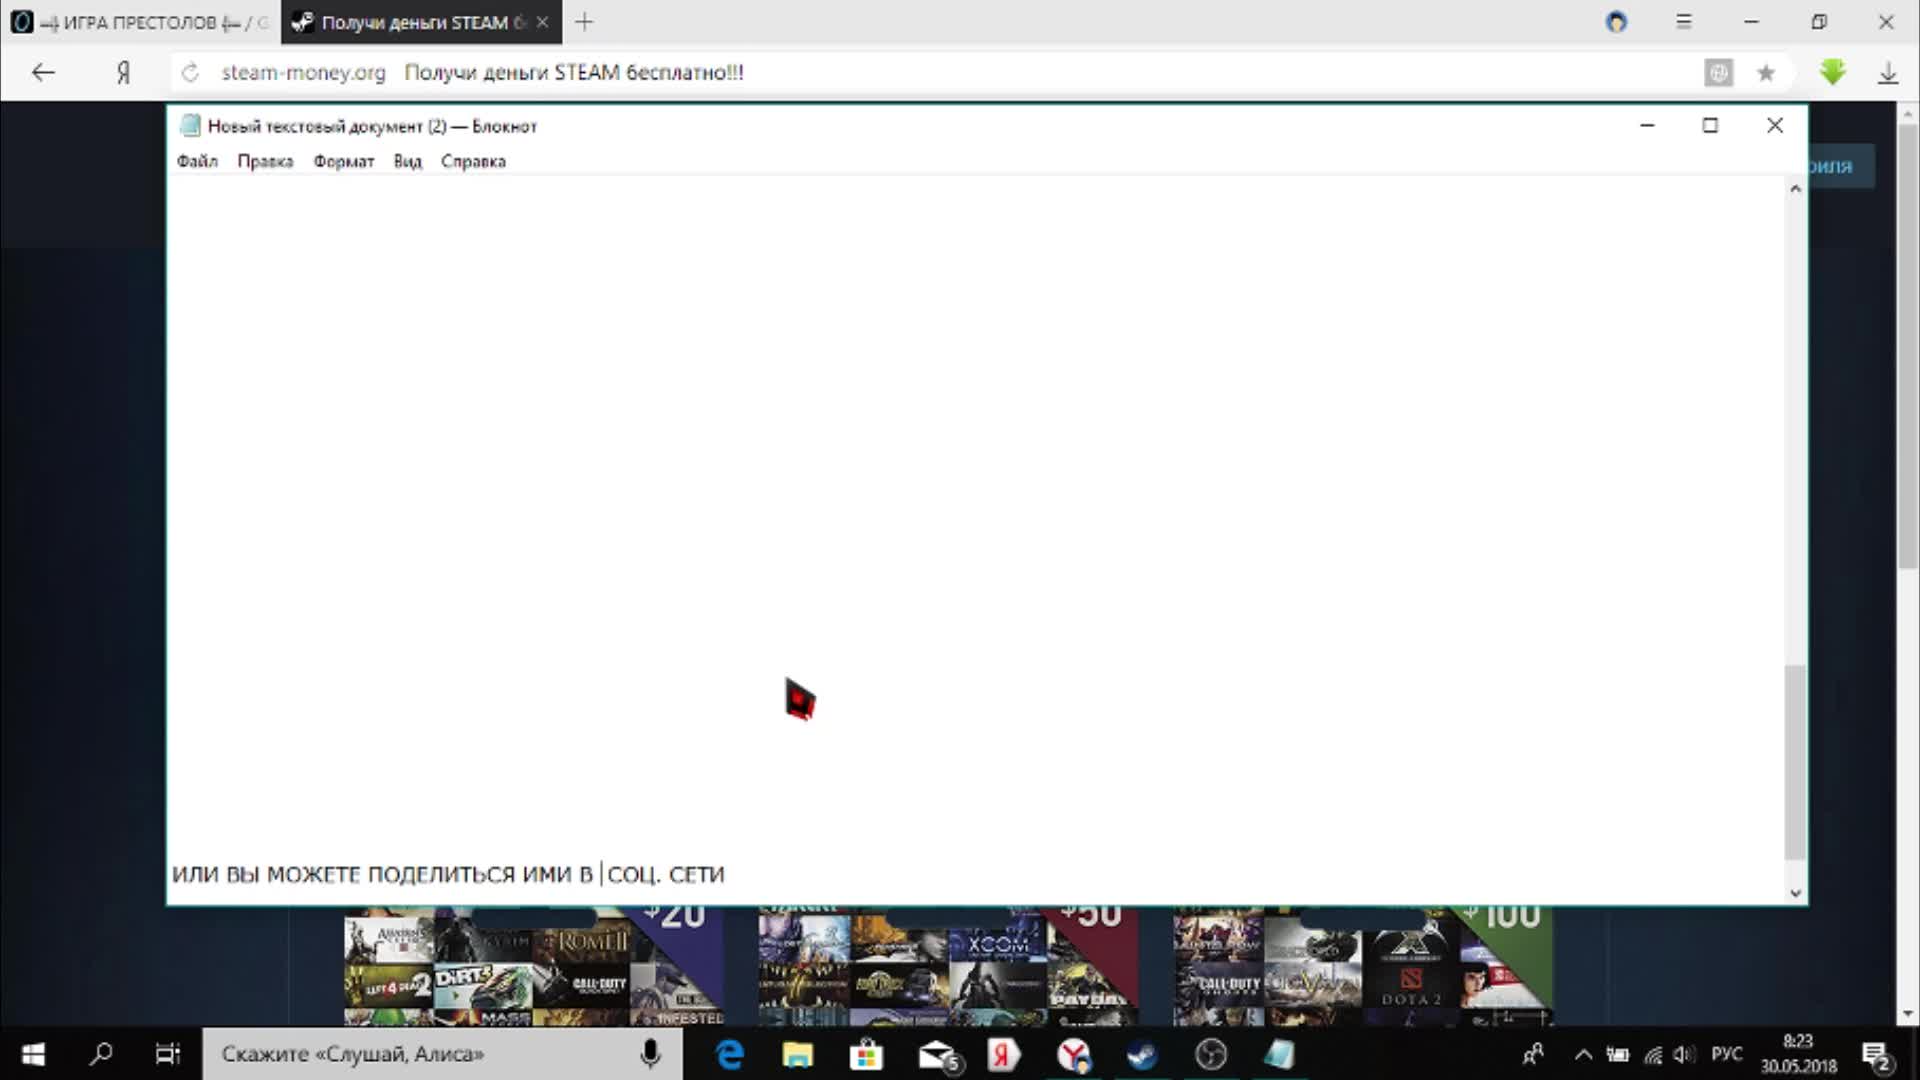1920x1080 pixels.
Task: Select the Получи деньги STEAM tab
Action: (x=421, y=22)
